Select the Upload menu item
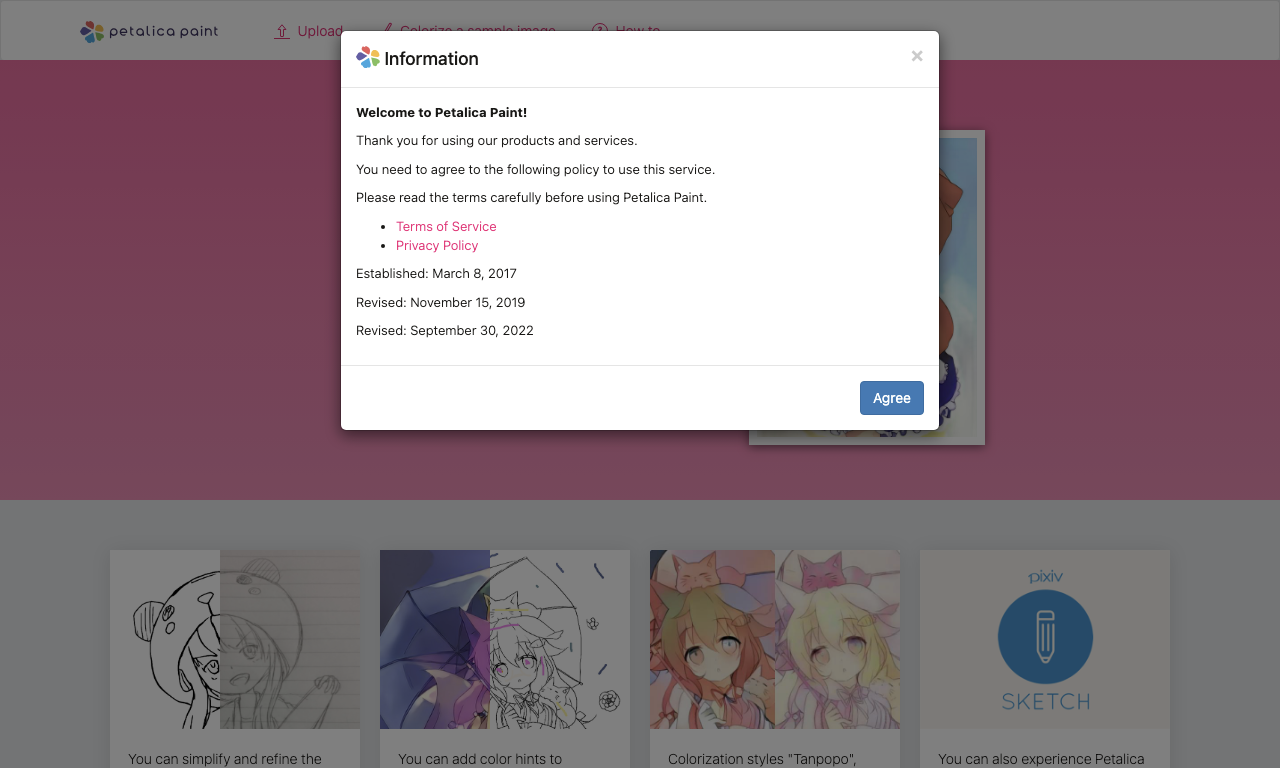 pyautogui.click(x=309, y=31)
